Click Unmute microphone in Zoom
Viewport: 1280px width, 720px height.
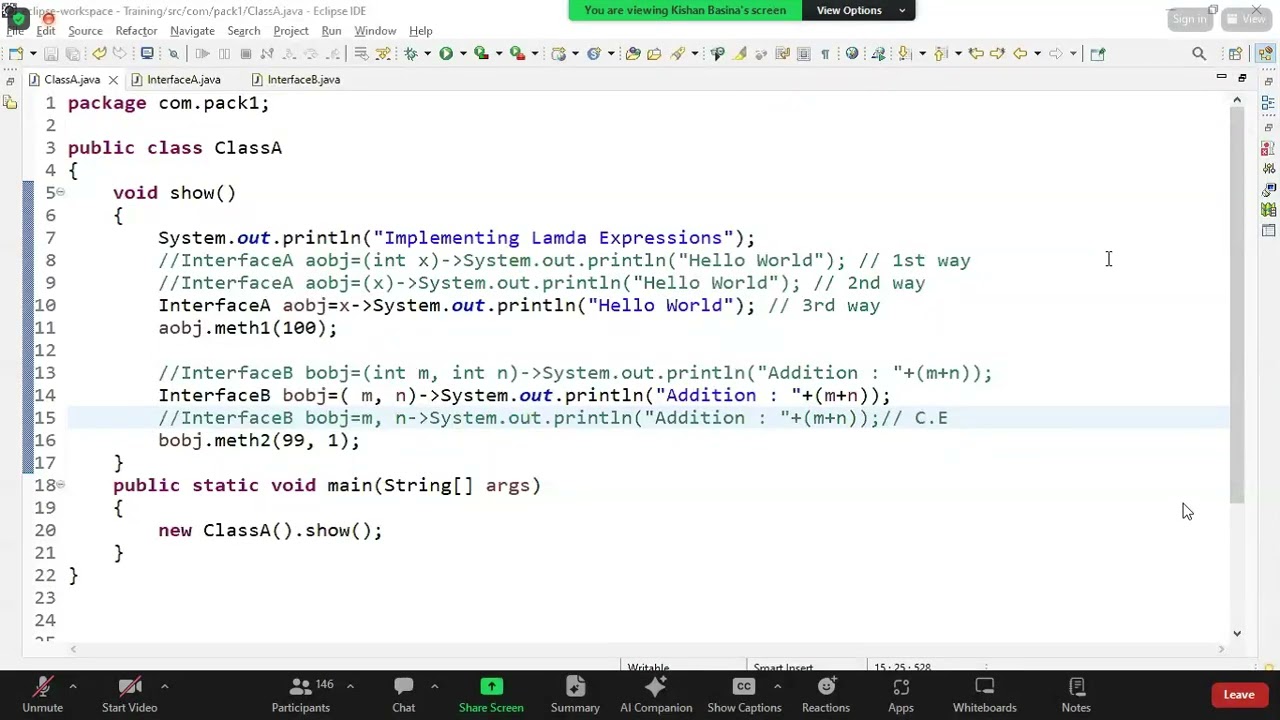[x=42, y=693]
